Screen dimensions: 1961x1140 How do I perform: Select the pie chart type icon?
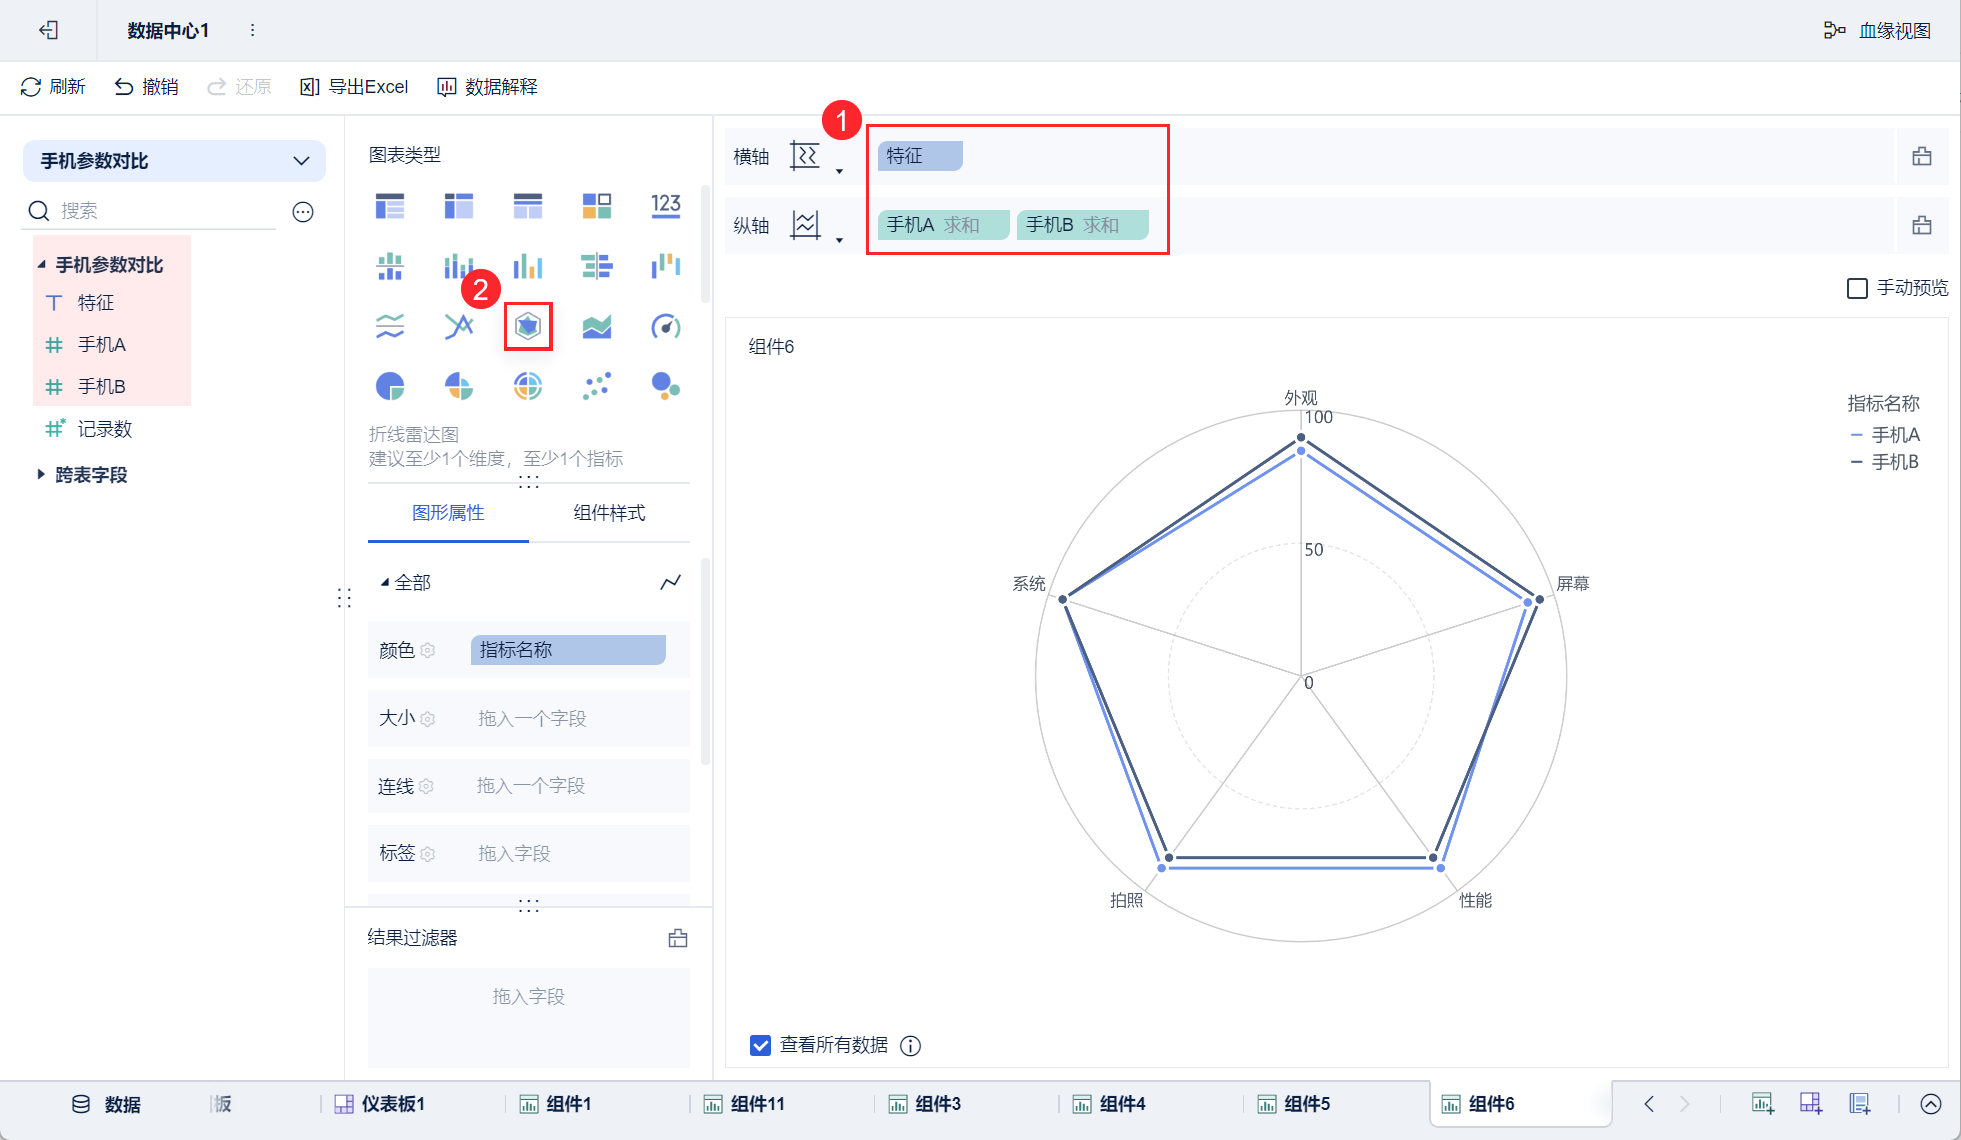pyautogui.click(x=390, y=386)
